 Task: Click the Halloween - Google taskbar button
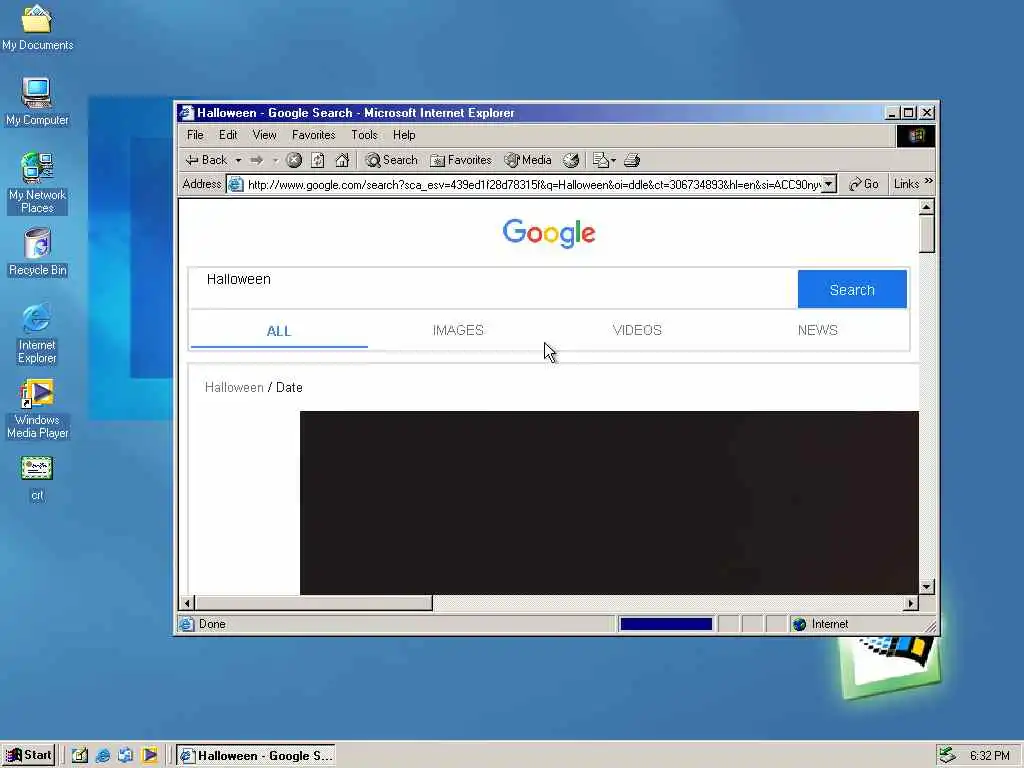pyautogui.click(x=256, y=756)
